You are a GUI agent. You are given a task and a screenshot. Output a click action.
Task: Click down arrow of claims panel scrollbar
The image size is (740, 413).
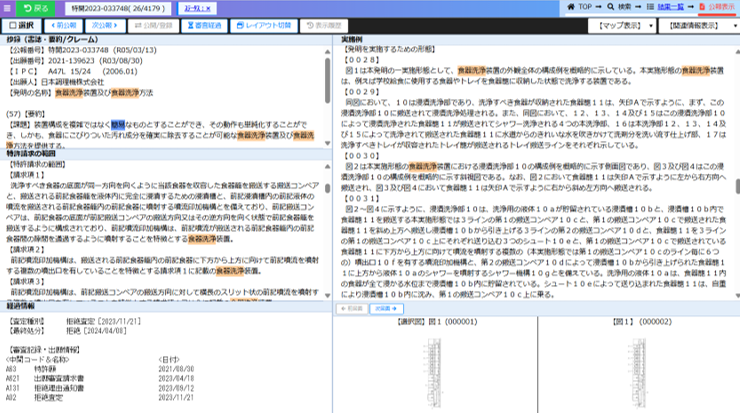point(328,296)
